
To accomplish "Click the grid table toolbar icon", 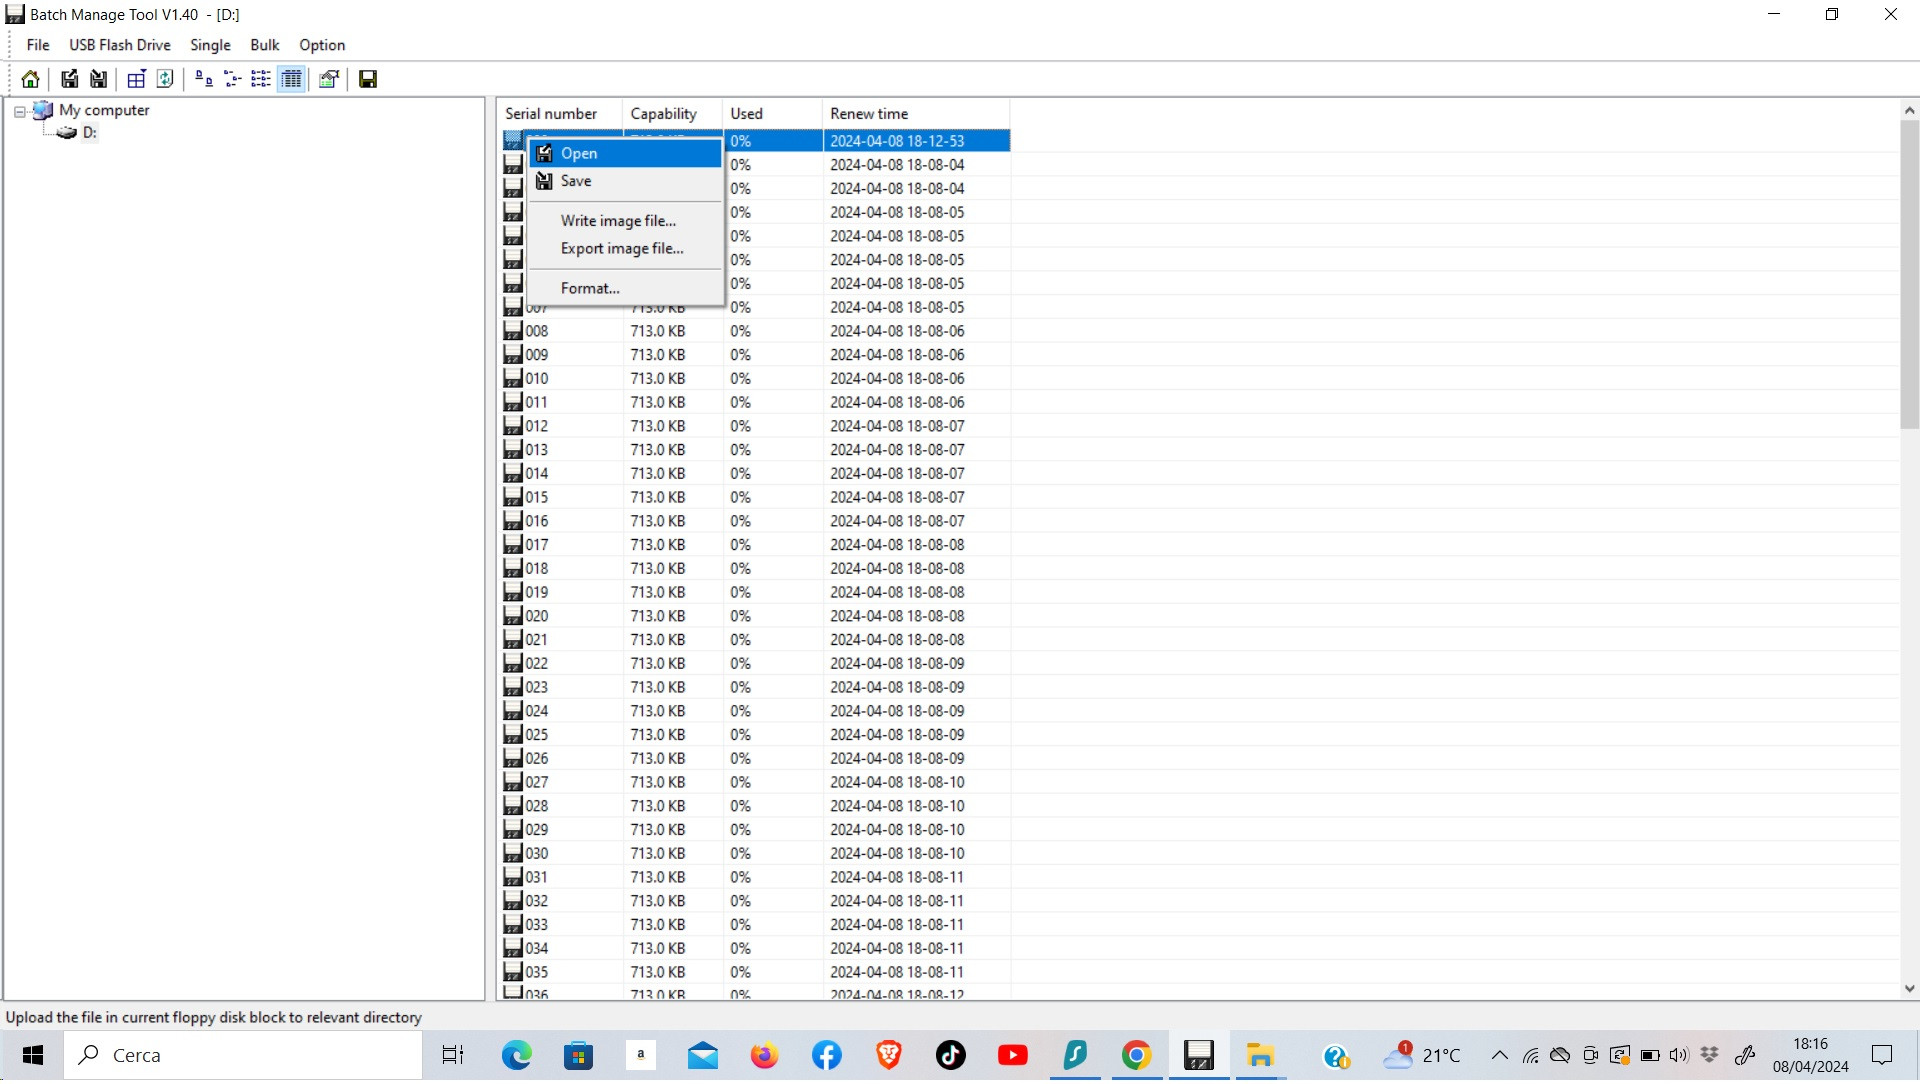I will click(136, 79).
